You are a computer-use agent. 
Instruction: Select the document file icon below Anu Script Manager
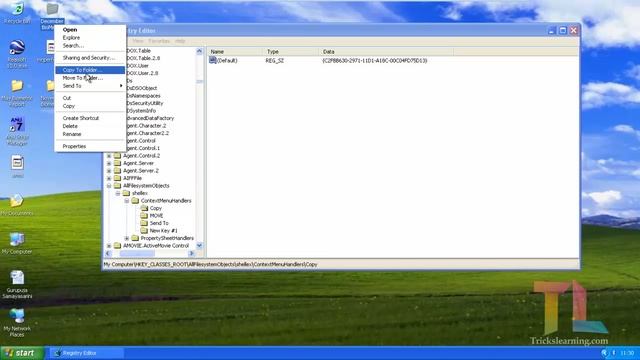click(x=17, y=163)
